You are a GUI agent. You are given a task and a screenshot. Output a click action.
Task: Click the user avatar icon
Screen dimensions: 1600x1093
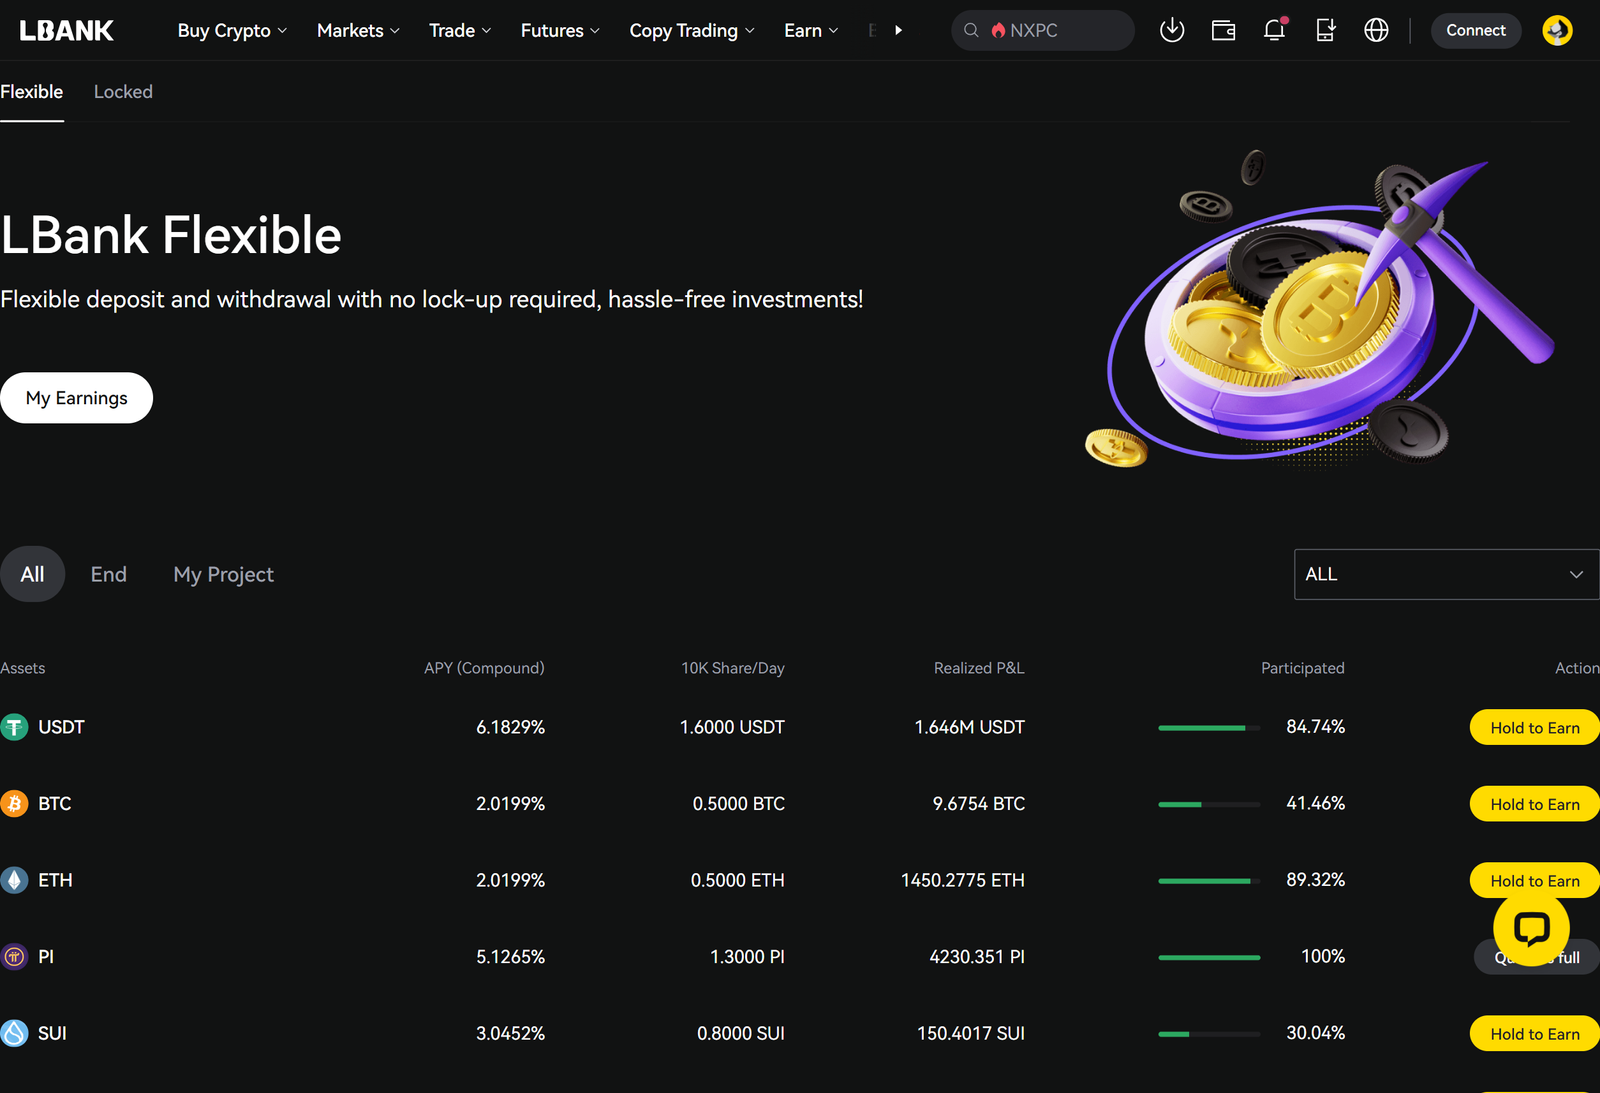(1557, 30)
